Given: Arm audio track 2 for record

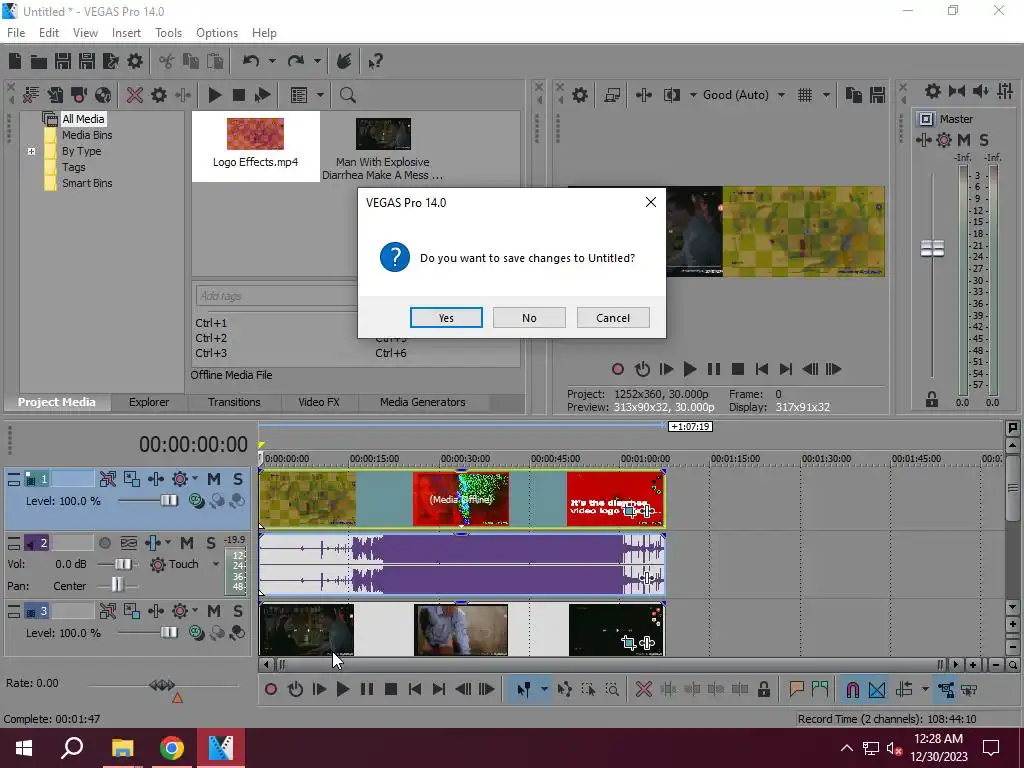Looking at the screenshot, I should 104,543.
